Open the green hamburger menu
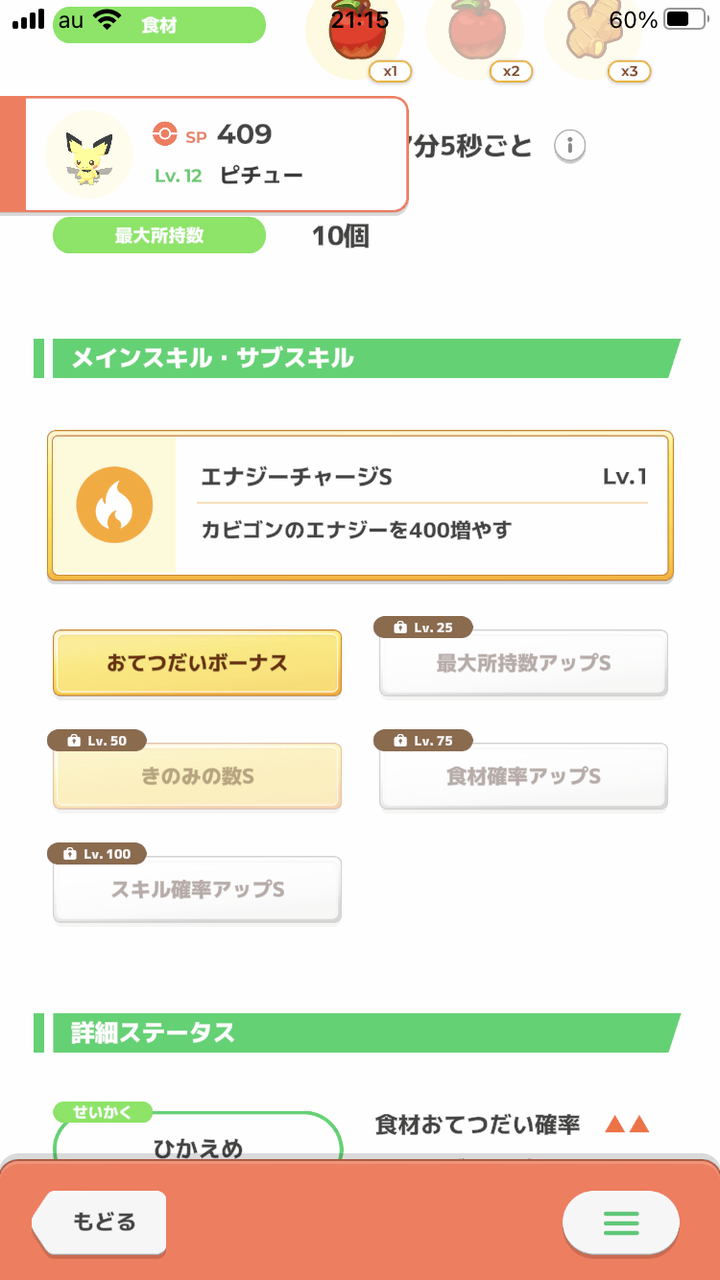Image resolution: width=720 pixels, height=1280 pixels. (x=620, y=1222)
